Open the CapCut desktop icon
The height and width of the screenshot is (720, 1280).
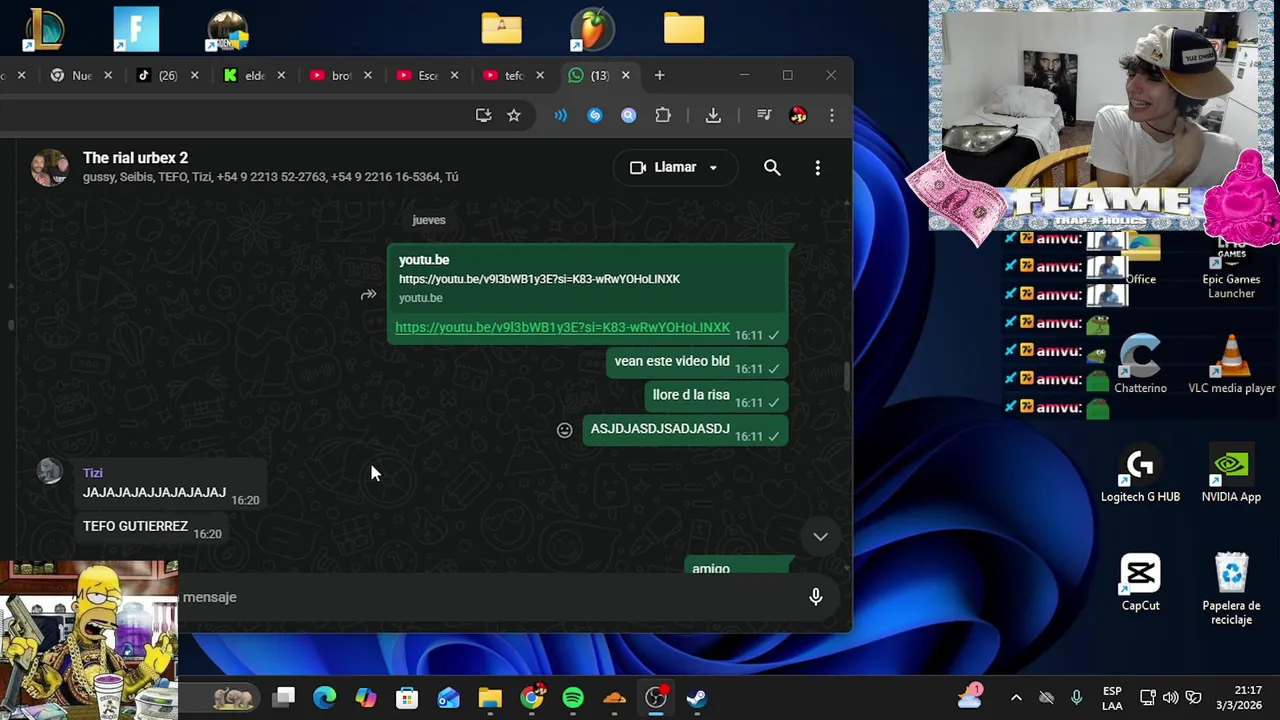[x=1140, y=582]
